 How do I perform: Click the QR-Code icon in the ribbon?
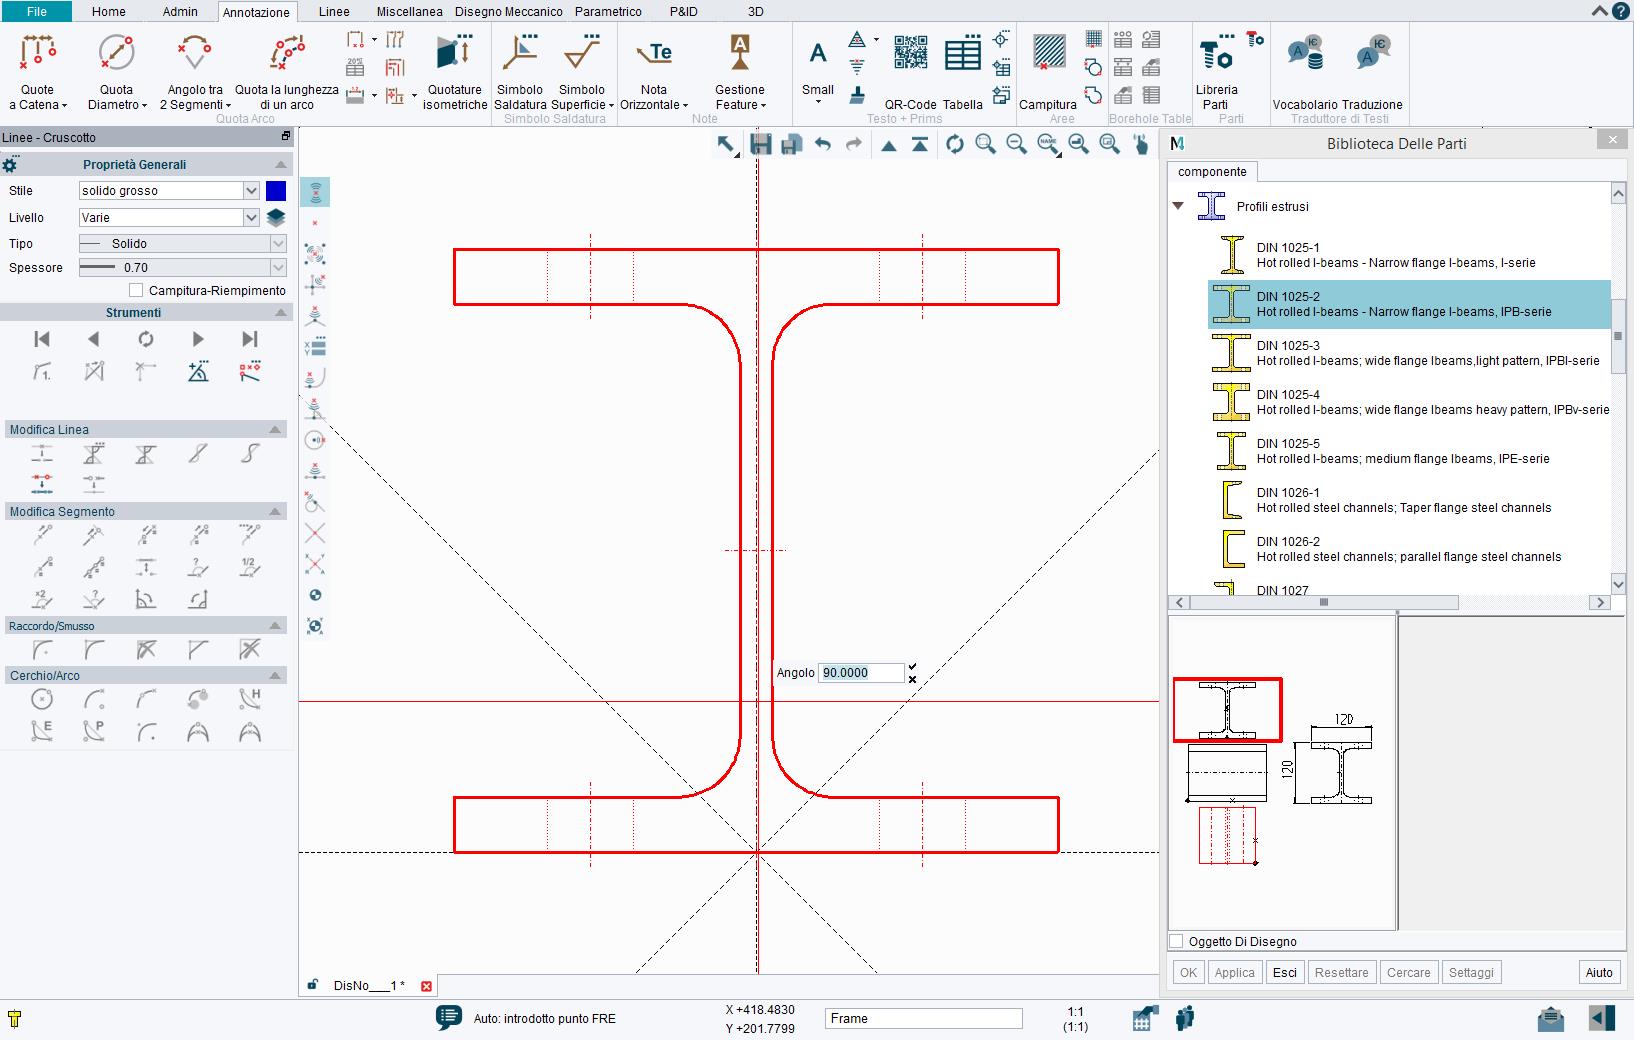(x=911, y=52)
